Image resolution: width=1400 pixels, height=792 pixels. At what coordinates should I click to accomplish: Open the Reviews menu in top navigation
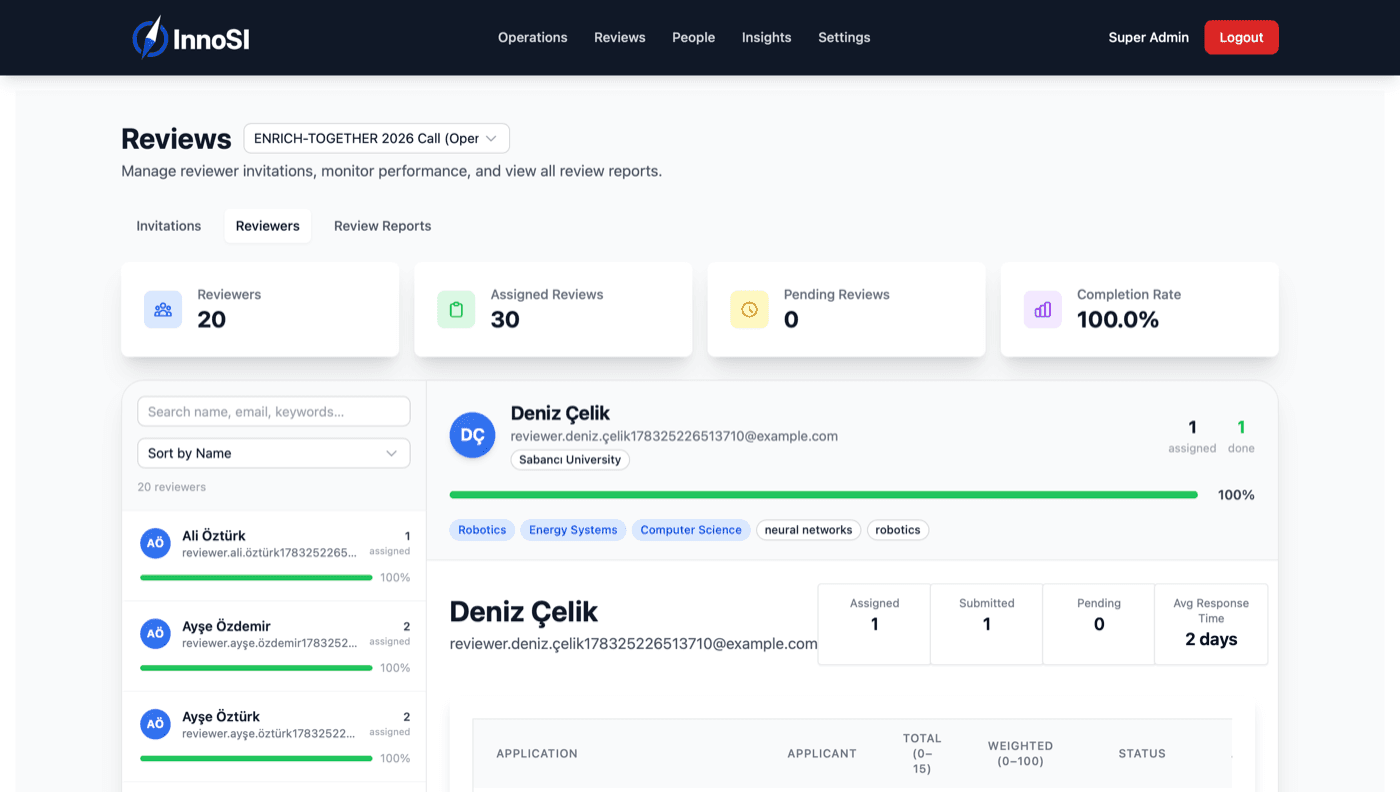coord(620,37)
